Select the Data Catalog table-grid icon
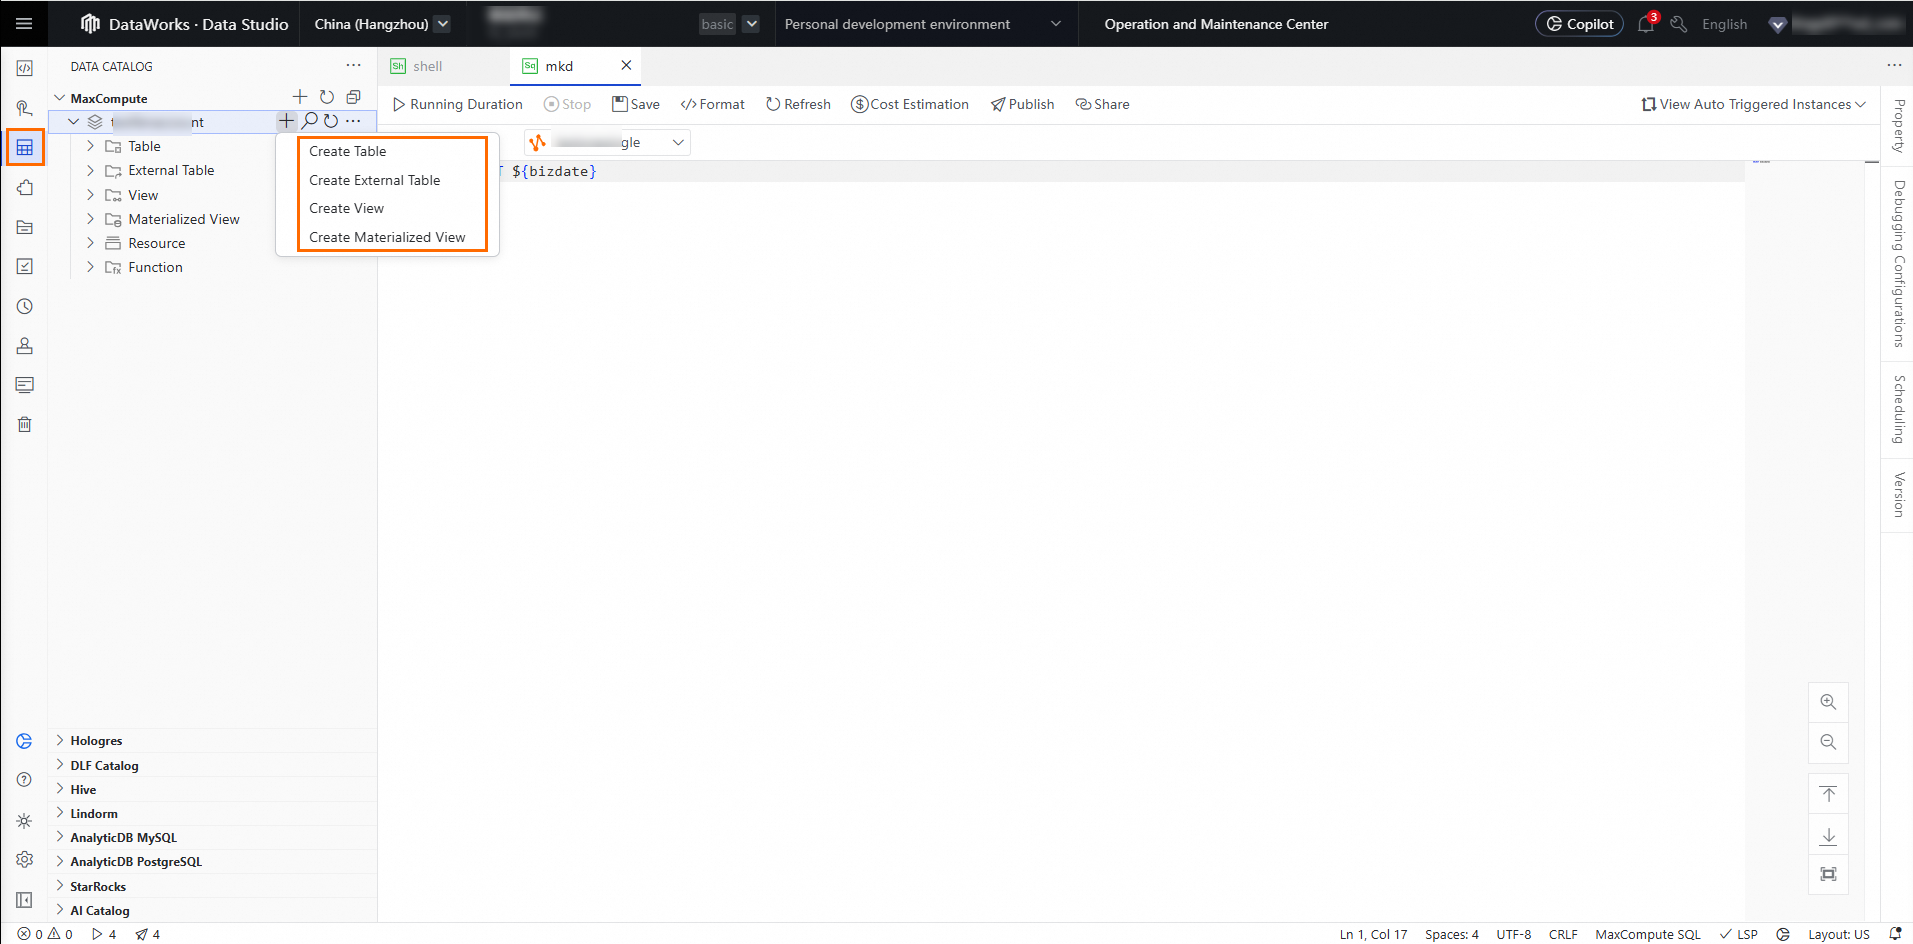 [25, 148]
